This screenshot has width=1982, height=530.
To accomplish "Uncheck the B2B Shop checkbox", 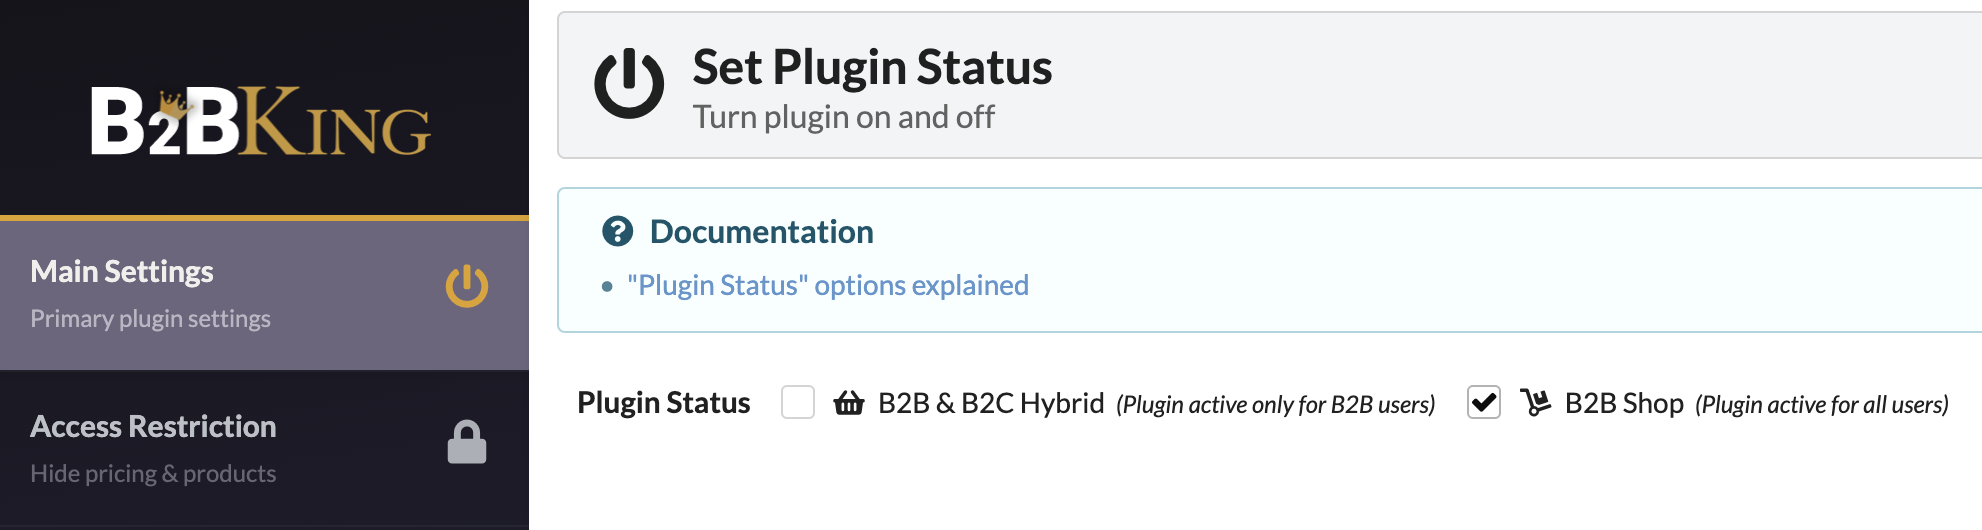I will (x=1484, y=402).
